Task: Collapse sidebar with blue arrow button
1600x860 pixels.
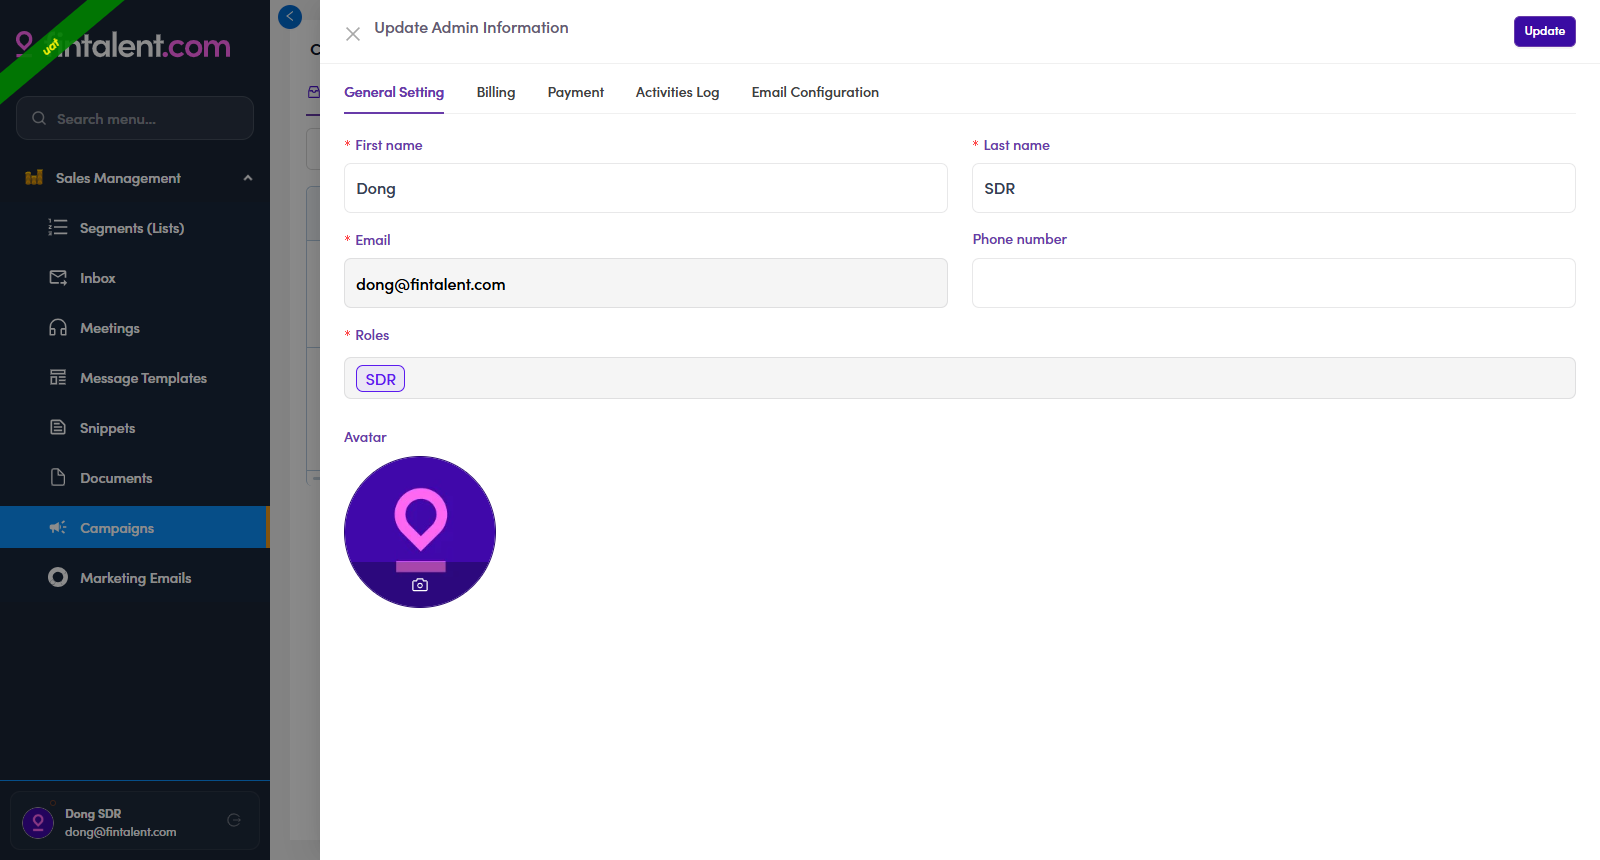Action: tap(290, 17)
